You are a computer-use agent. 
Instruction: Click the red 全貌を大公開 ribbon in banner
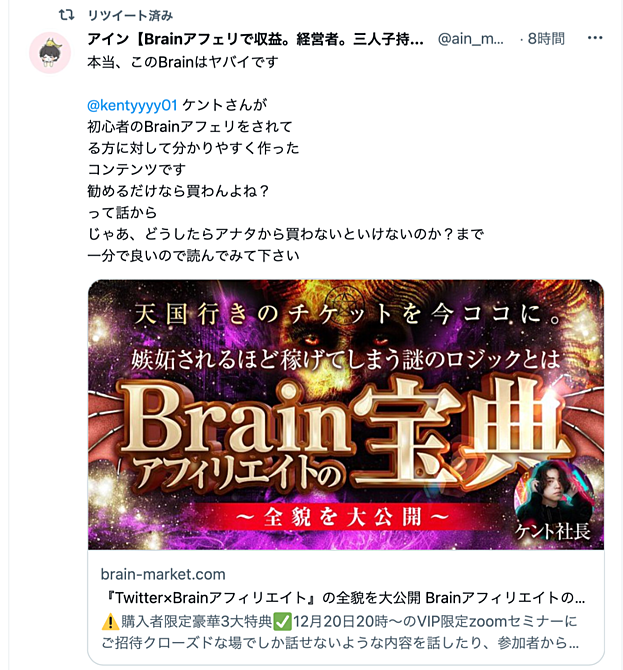coord(342,517)
